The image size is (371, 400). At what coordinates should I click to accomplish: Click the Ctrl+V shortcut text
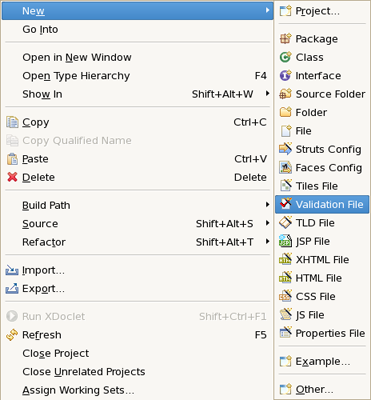pos(251,159)
